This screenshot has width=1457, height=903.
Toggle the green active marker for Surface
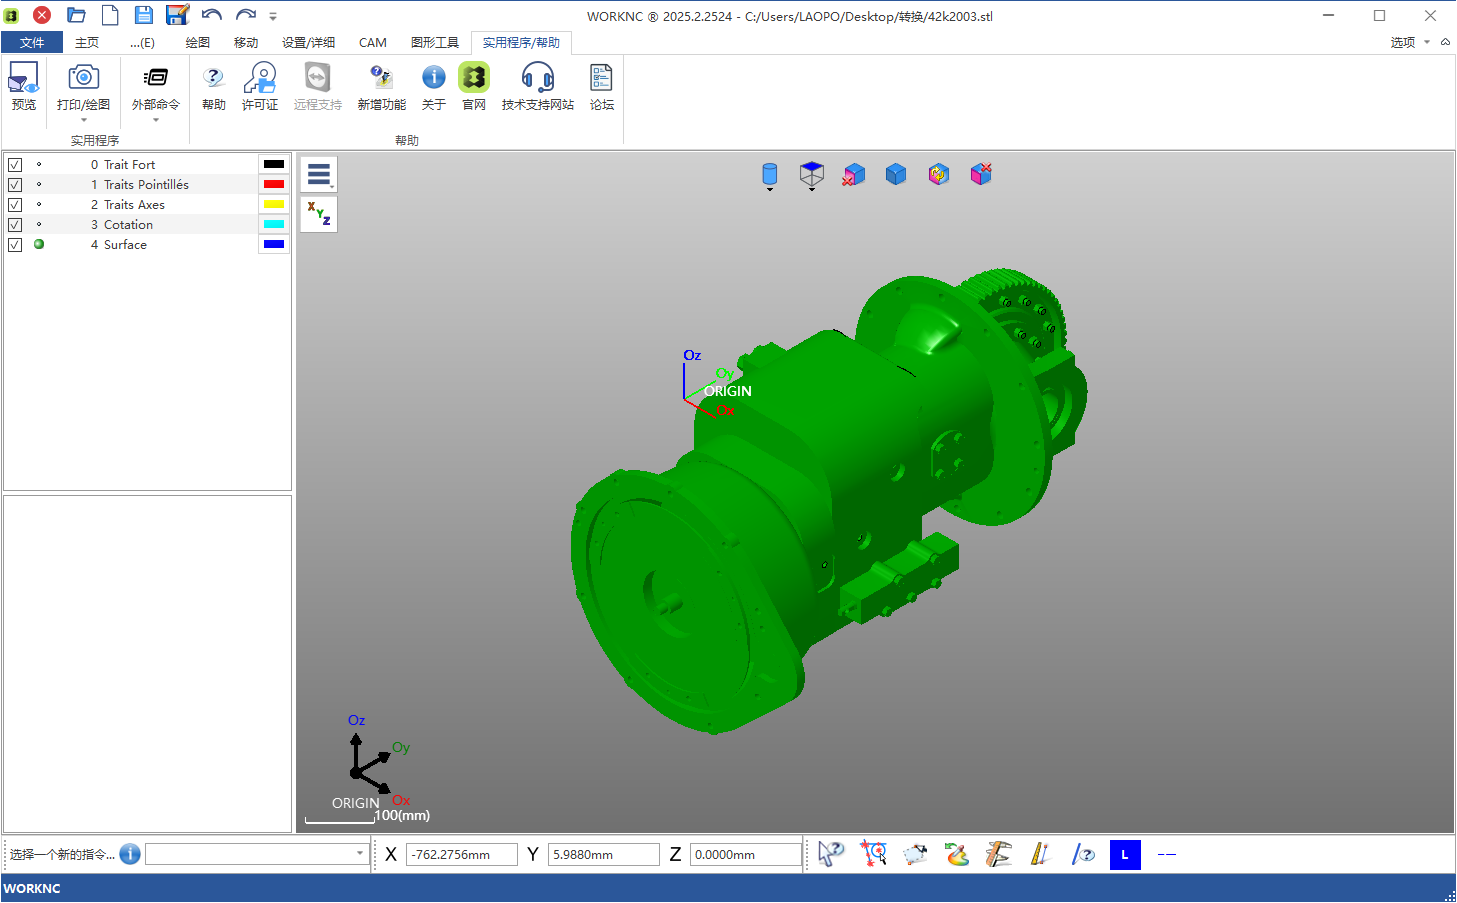click(x=39, y=244)
